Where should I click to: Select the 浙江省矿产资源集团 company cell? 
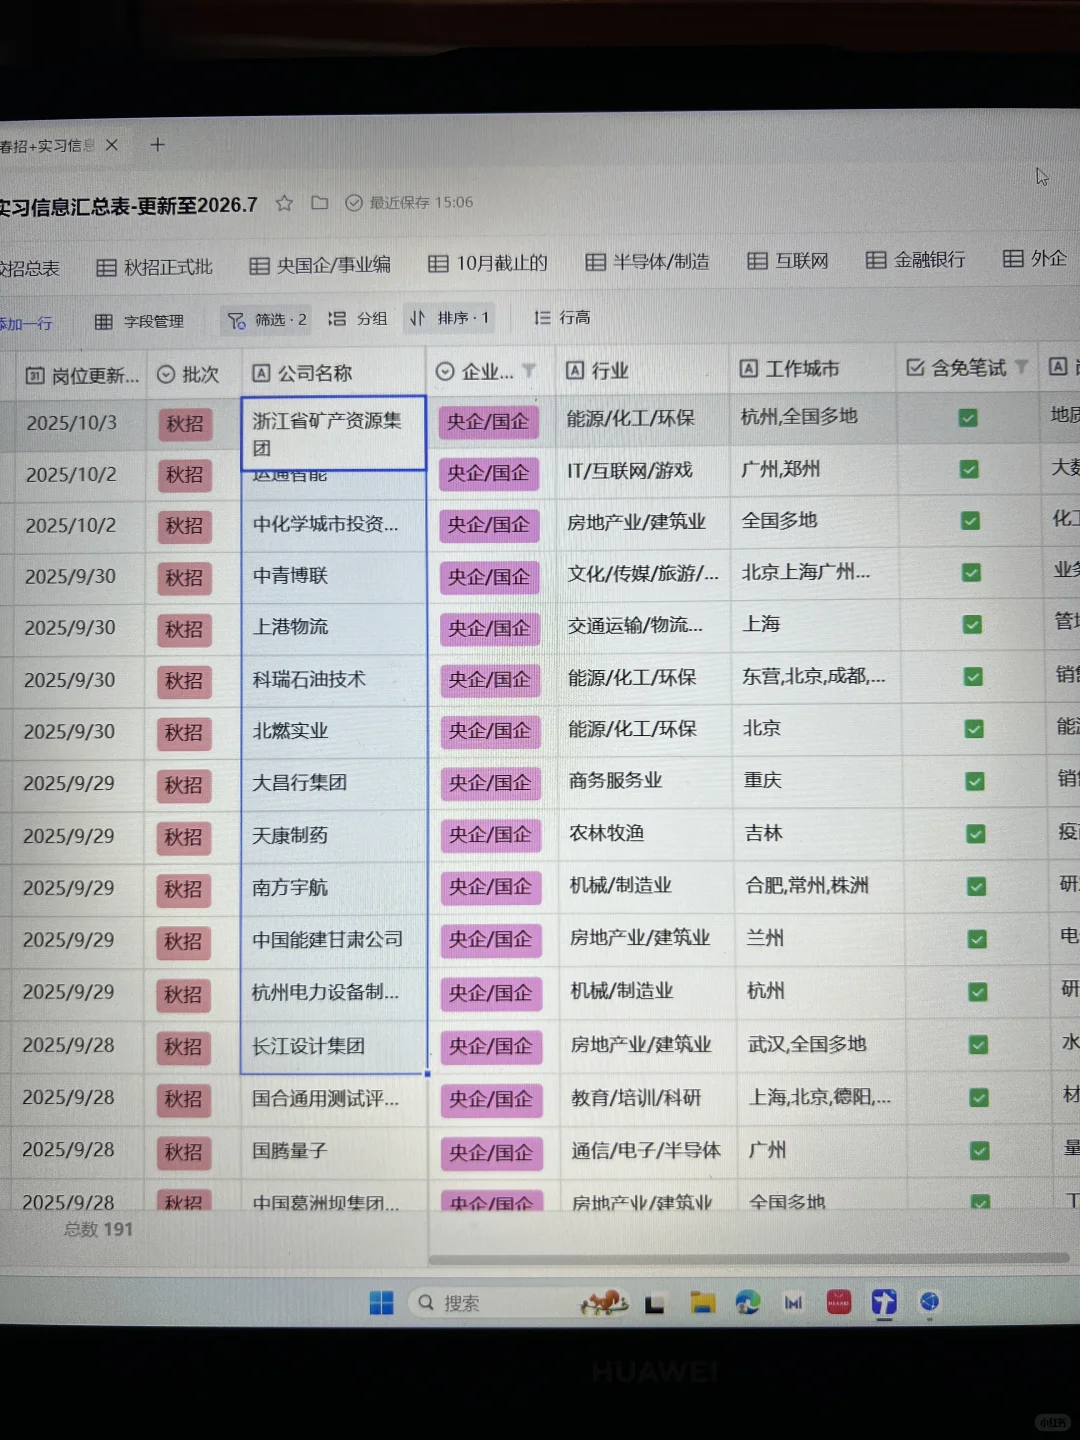334,433
